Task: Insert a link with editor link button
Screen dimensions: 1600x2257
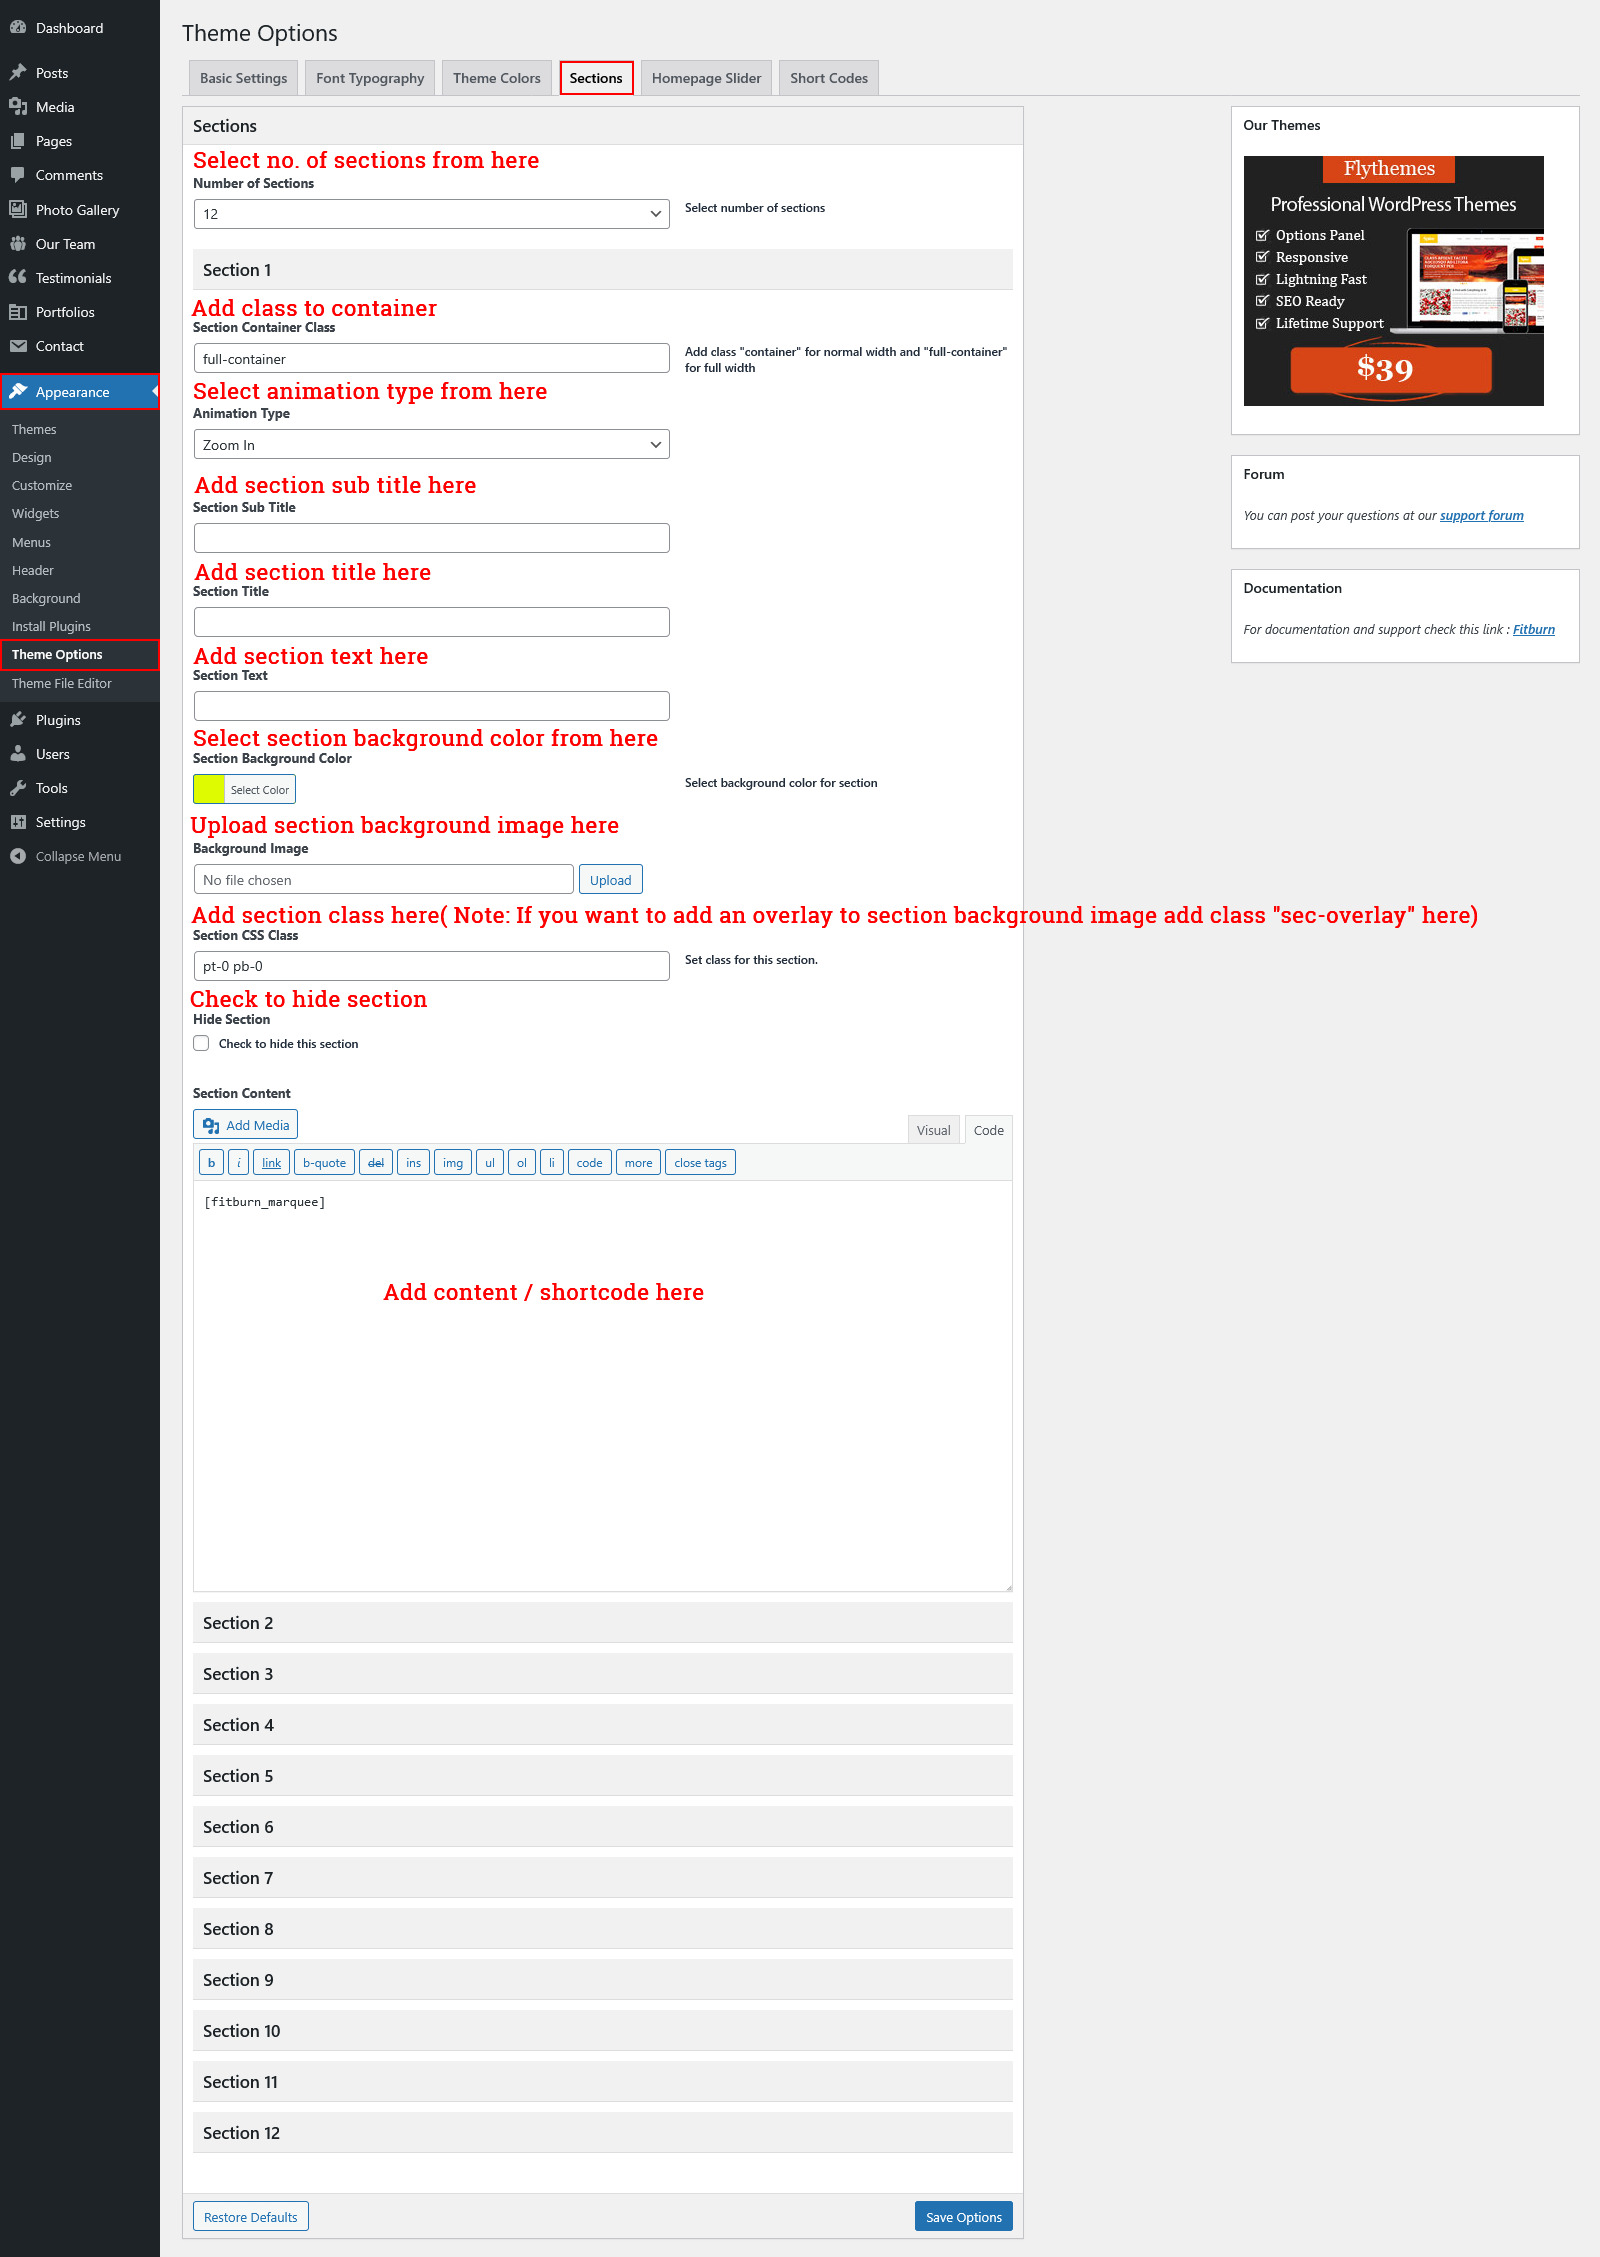Action: (x=271, y=1163)
